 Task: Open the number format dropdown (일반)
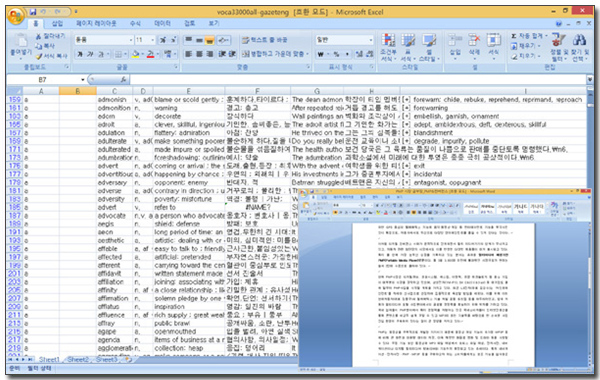370,40
